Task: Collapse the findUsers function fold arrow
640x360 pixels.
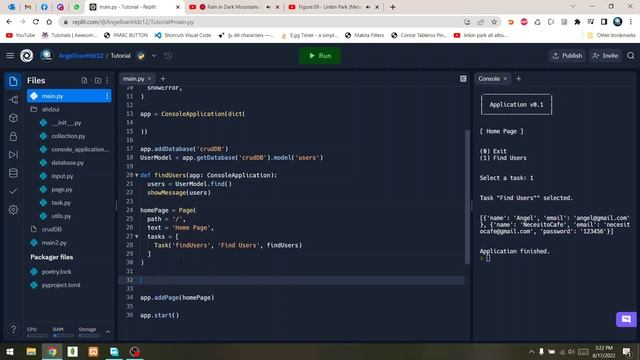Action: 137,175
